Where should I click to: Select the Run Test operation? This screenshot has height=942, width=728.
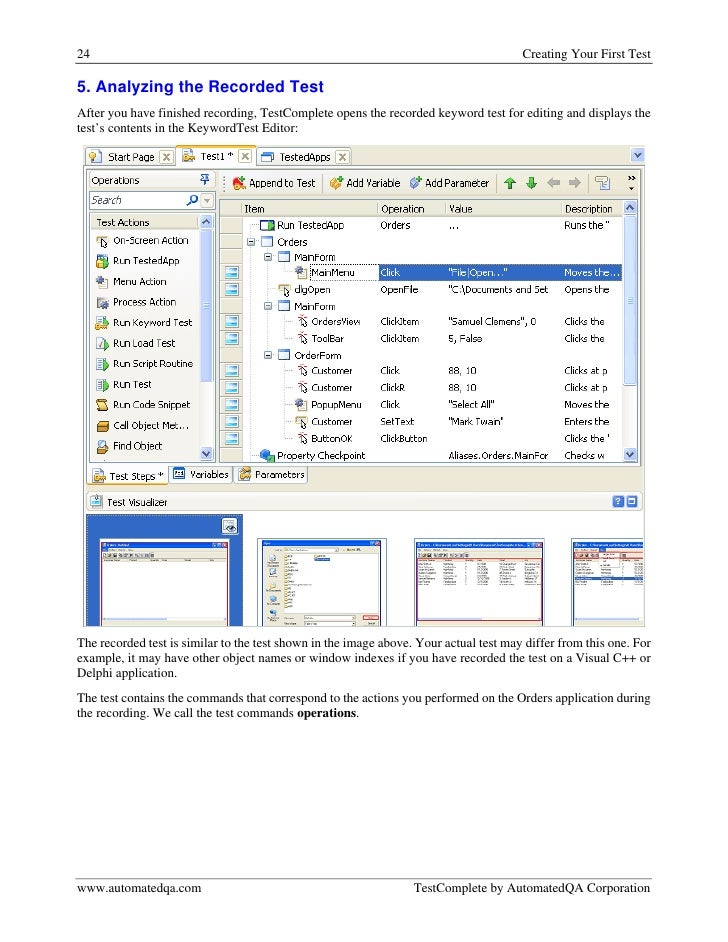click(124, 384)
